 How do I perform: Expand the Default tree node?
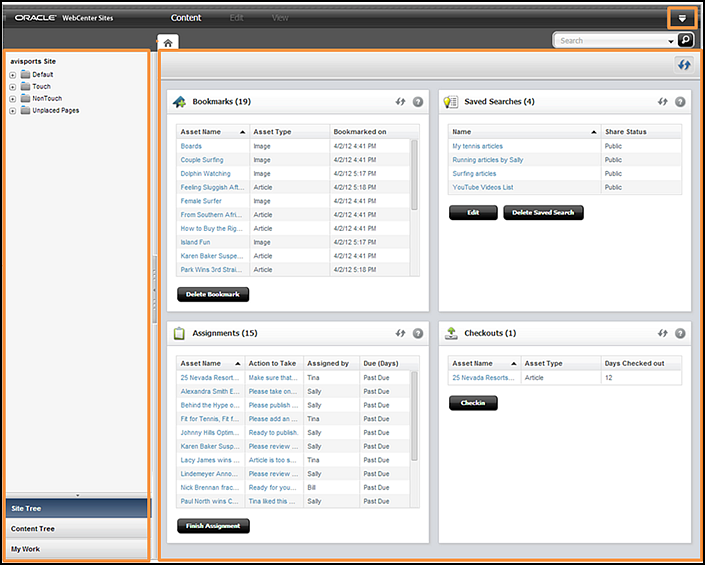coord(13,75)
